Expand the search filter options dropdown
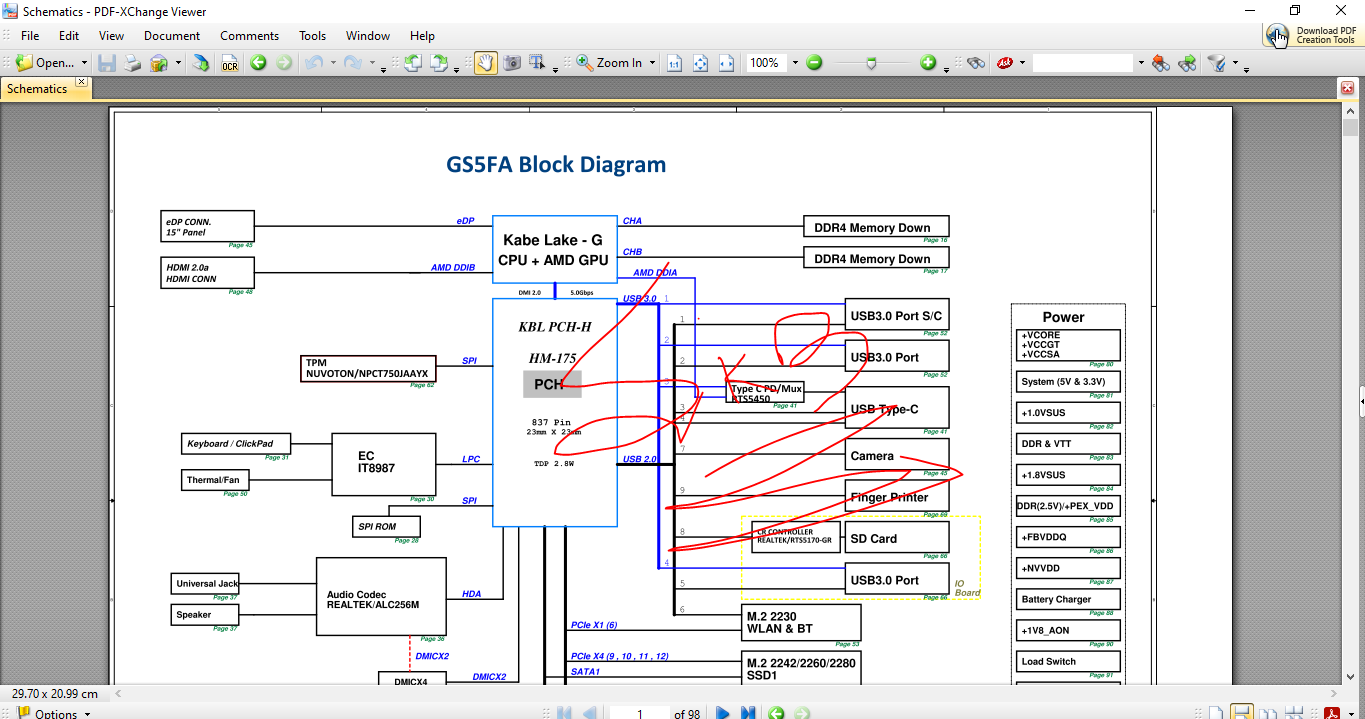The height and width of the screenshot is (719, 1365). pos(1235,63)
